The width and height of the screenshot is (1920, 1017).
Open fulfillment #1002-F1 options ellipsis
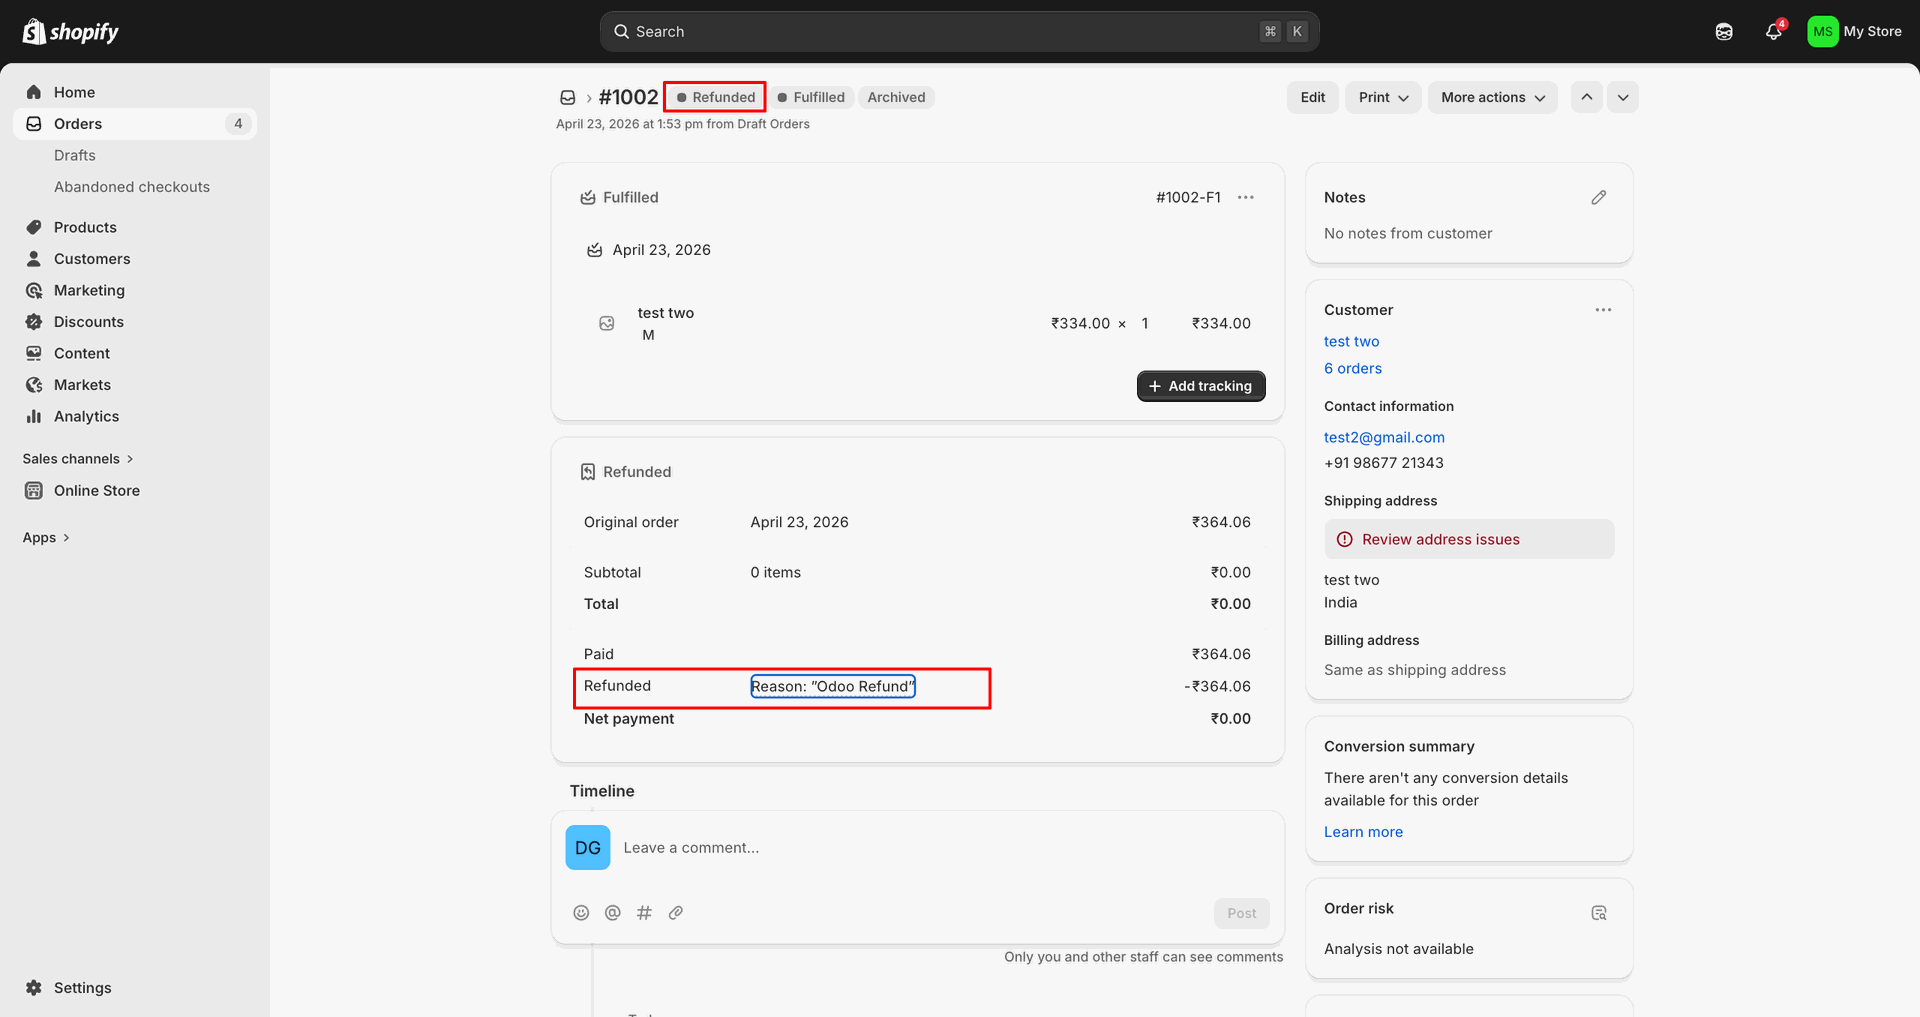(x=1246, y=197)
